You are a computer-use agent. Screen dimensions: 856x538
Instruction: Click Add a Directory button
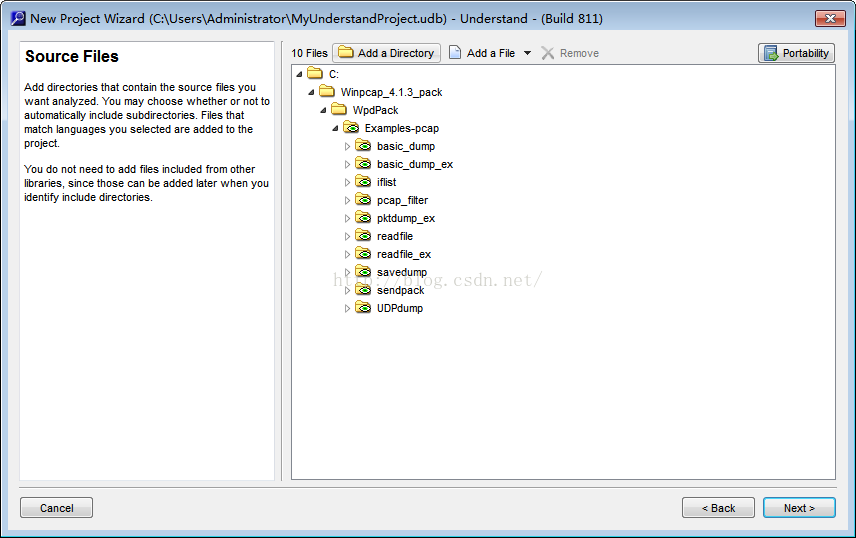point(387,53)
